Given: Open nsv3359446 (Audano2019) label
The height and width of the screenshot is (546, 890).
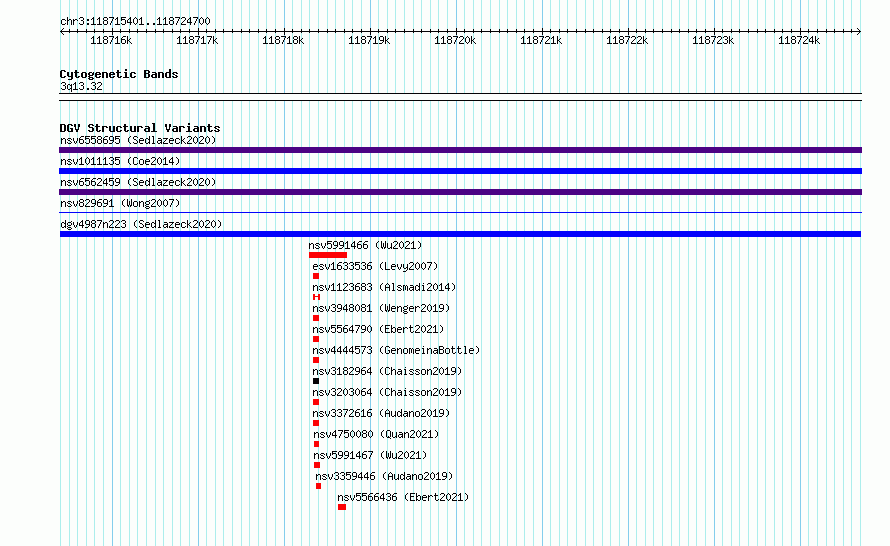Looking at the screenshot, I should pos(384,476).
